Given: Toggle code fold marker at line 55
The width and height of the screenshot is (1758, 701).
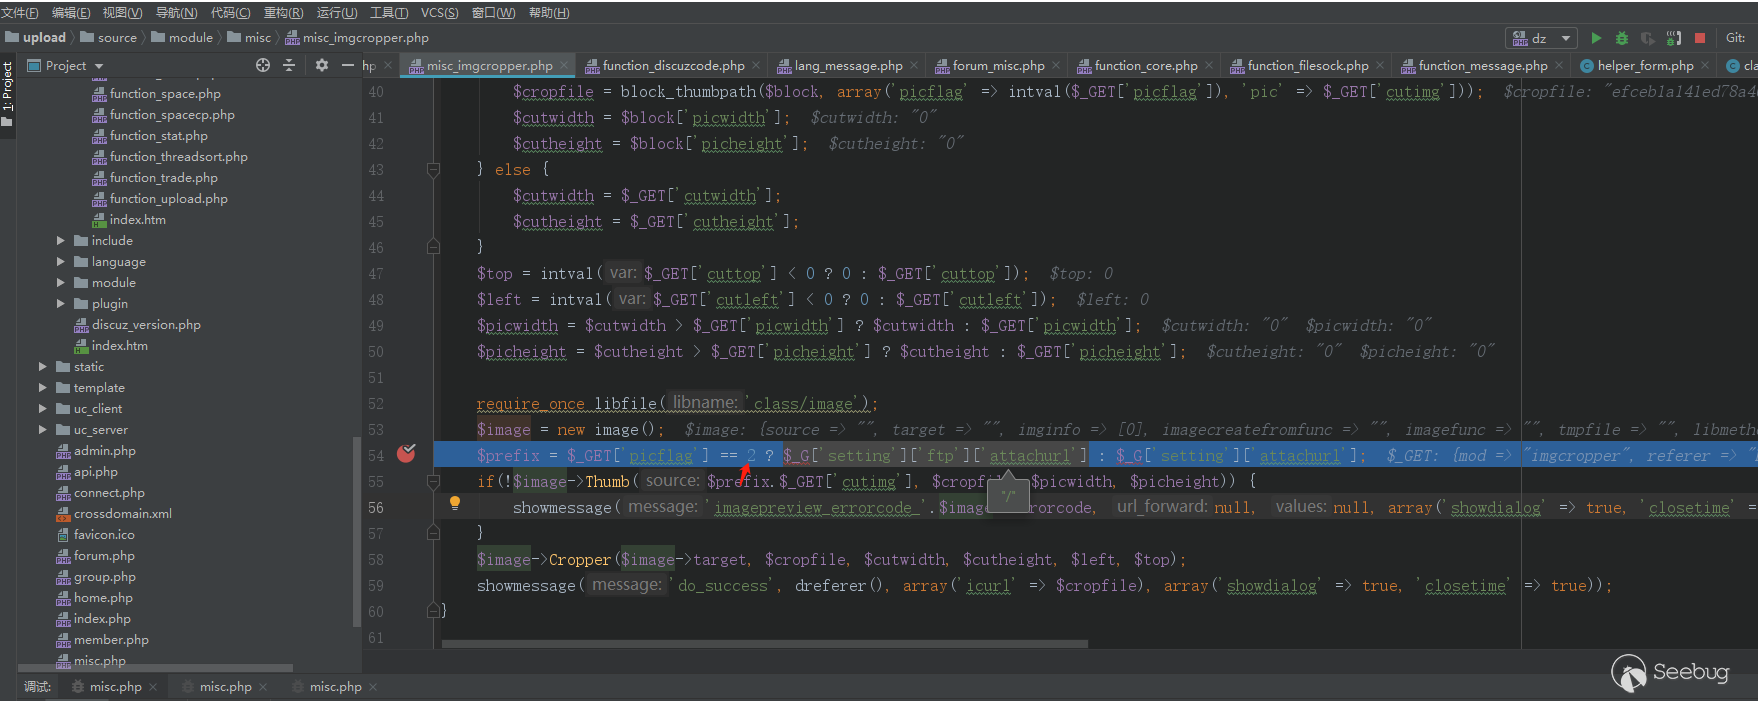Looking at the screenshot, I should pyautogui.click(x=433, y=481).
